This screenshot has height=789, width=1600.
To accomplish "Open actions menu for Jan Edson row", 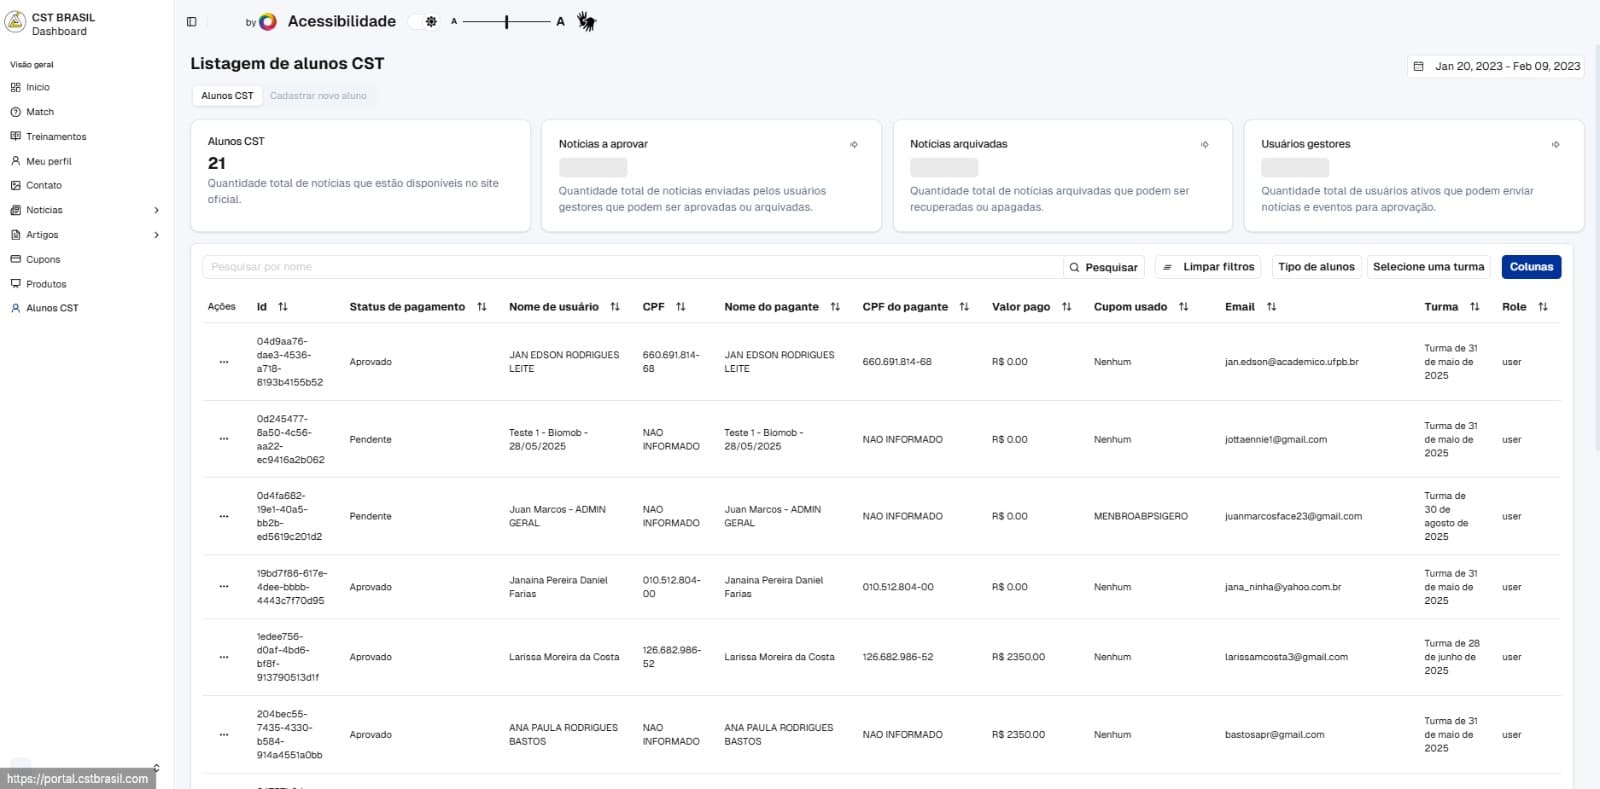I will [223, 362].
